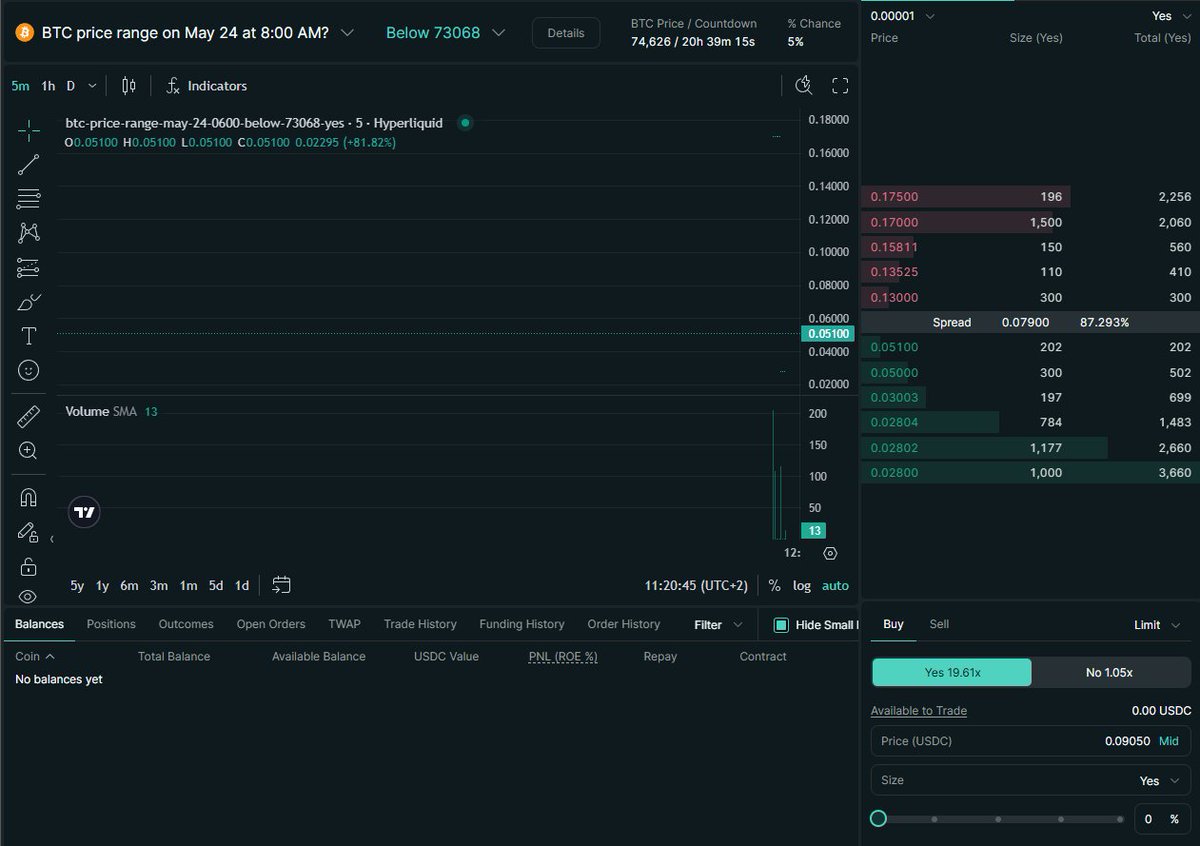Toggle the Hide Small balances checkbox
This screenshot has height=846, width=1200.
(x=782, y=625)
